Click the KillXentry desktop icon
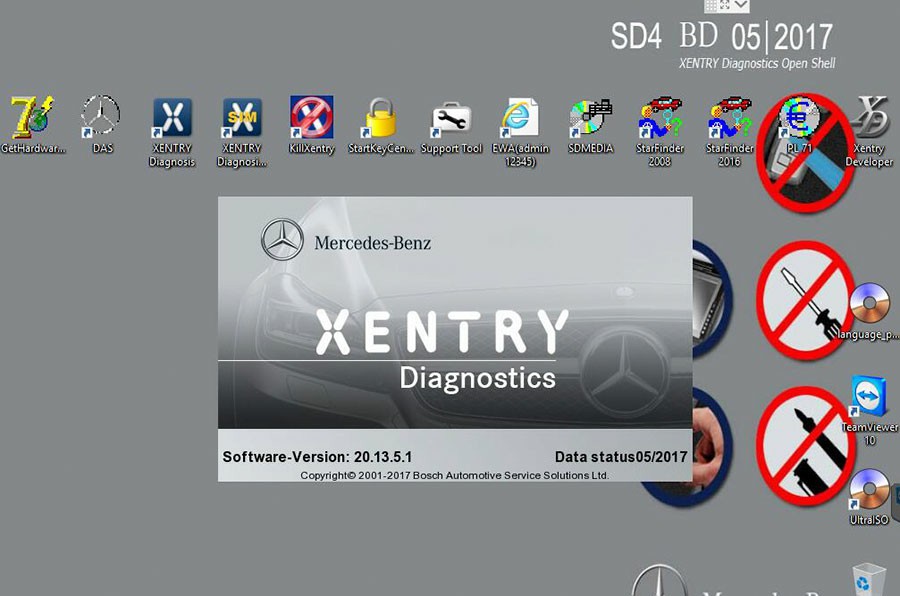 pos(311,118)
